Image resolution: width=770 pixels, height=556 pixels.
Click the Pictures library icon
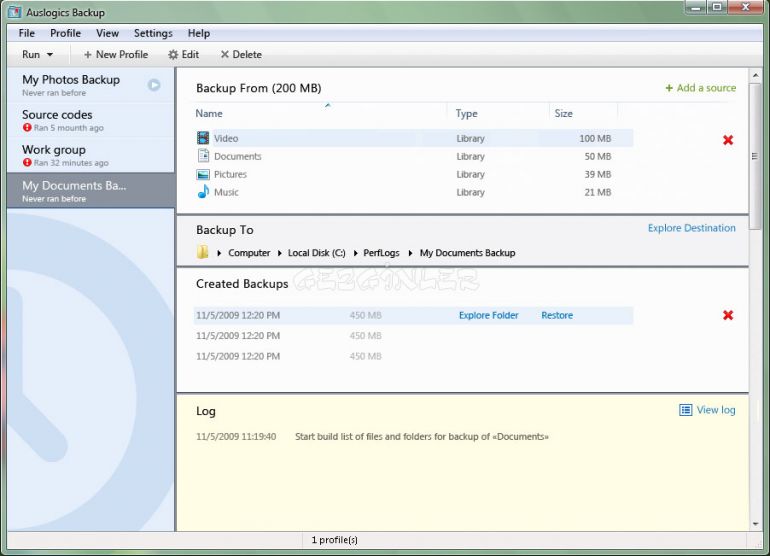coord(203,174)
